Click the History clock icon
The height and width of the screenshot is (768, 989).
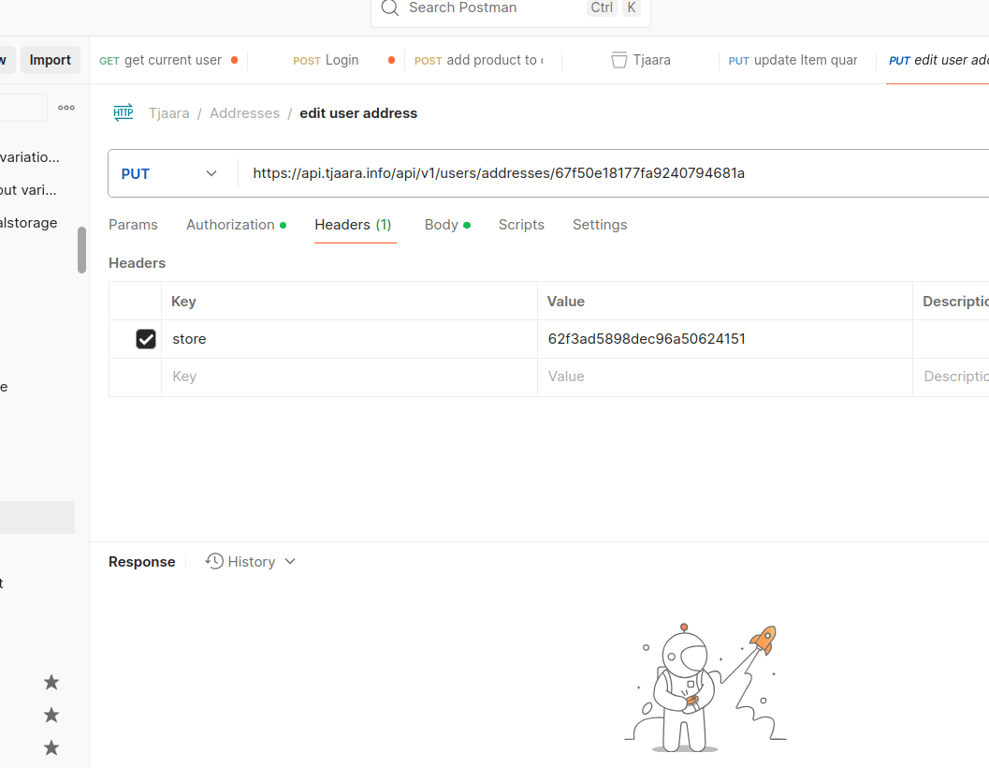[214, 561]
